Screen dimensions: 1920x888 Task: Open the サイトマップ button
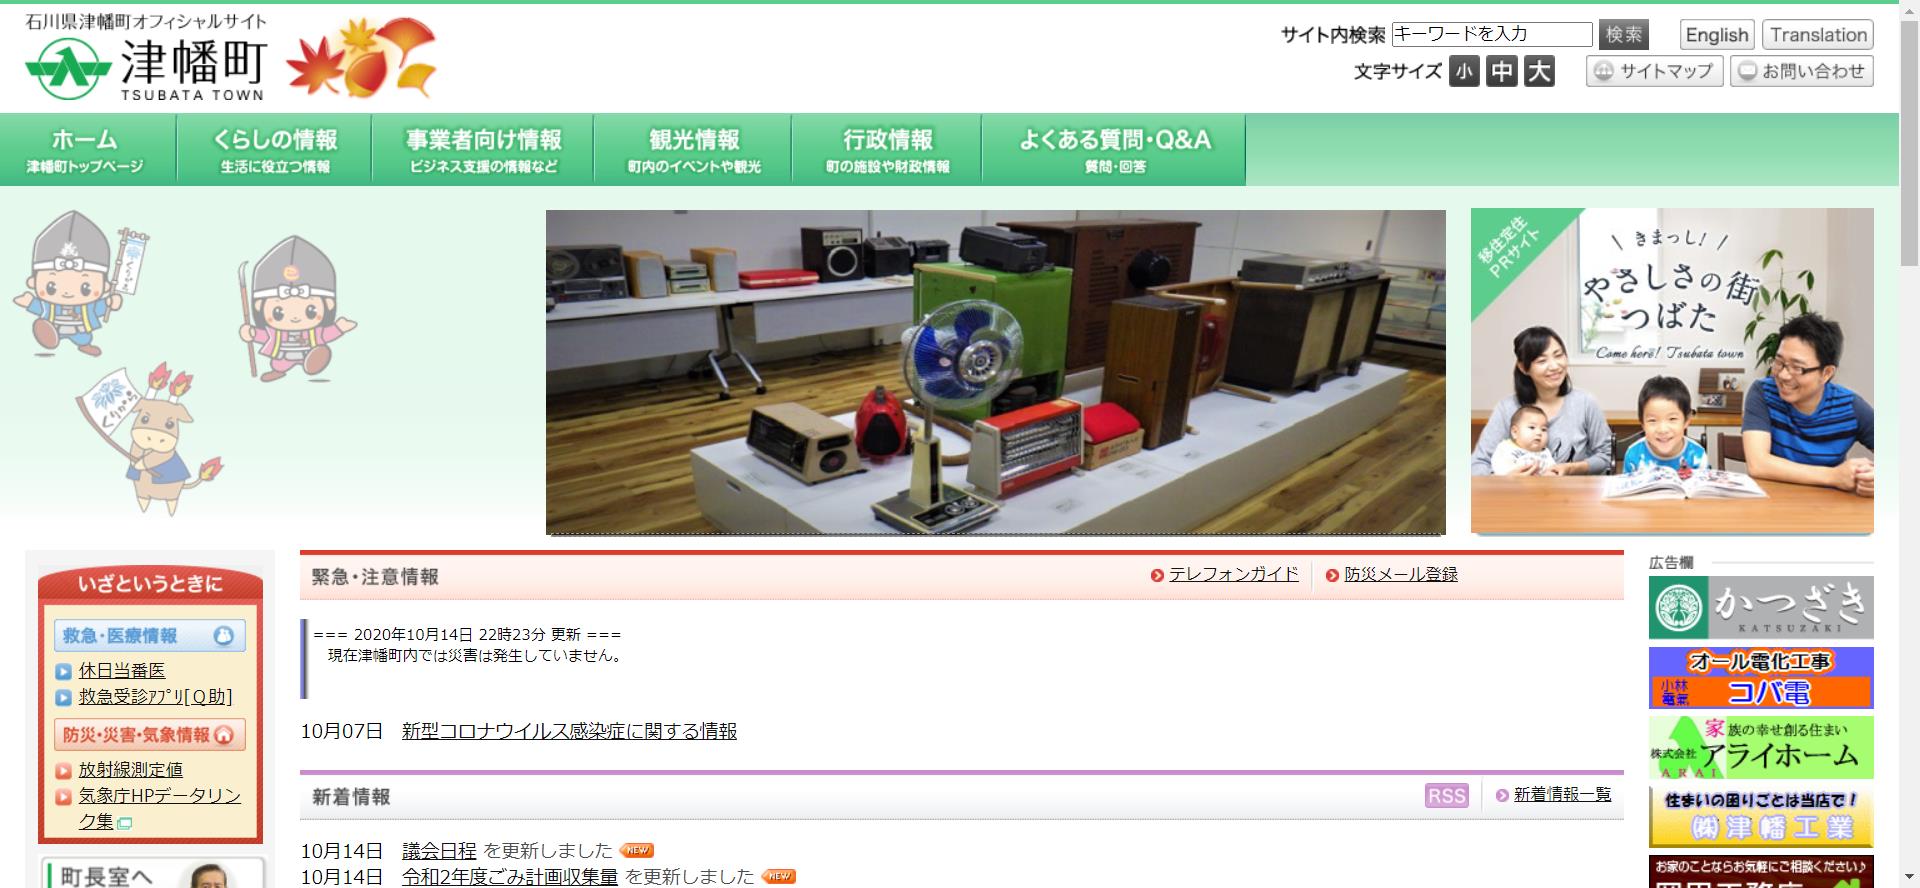[x=1654, y=71]
